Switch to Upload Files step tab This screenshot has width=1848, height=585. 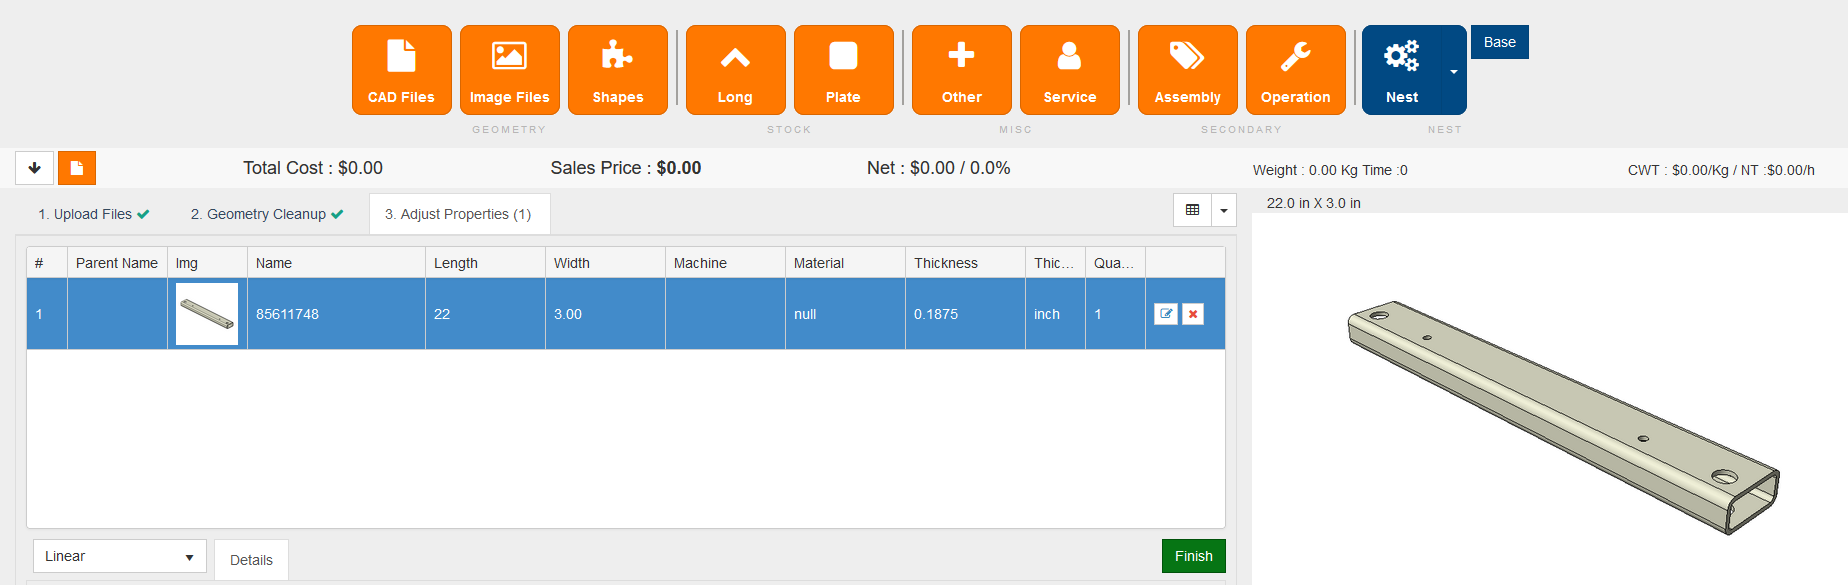pyautogui.click(x=93, y=214)
